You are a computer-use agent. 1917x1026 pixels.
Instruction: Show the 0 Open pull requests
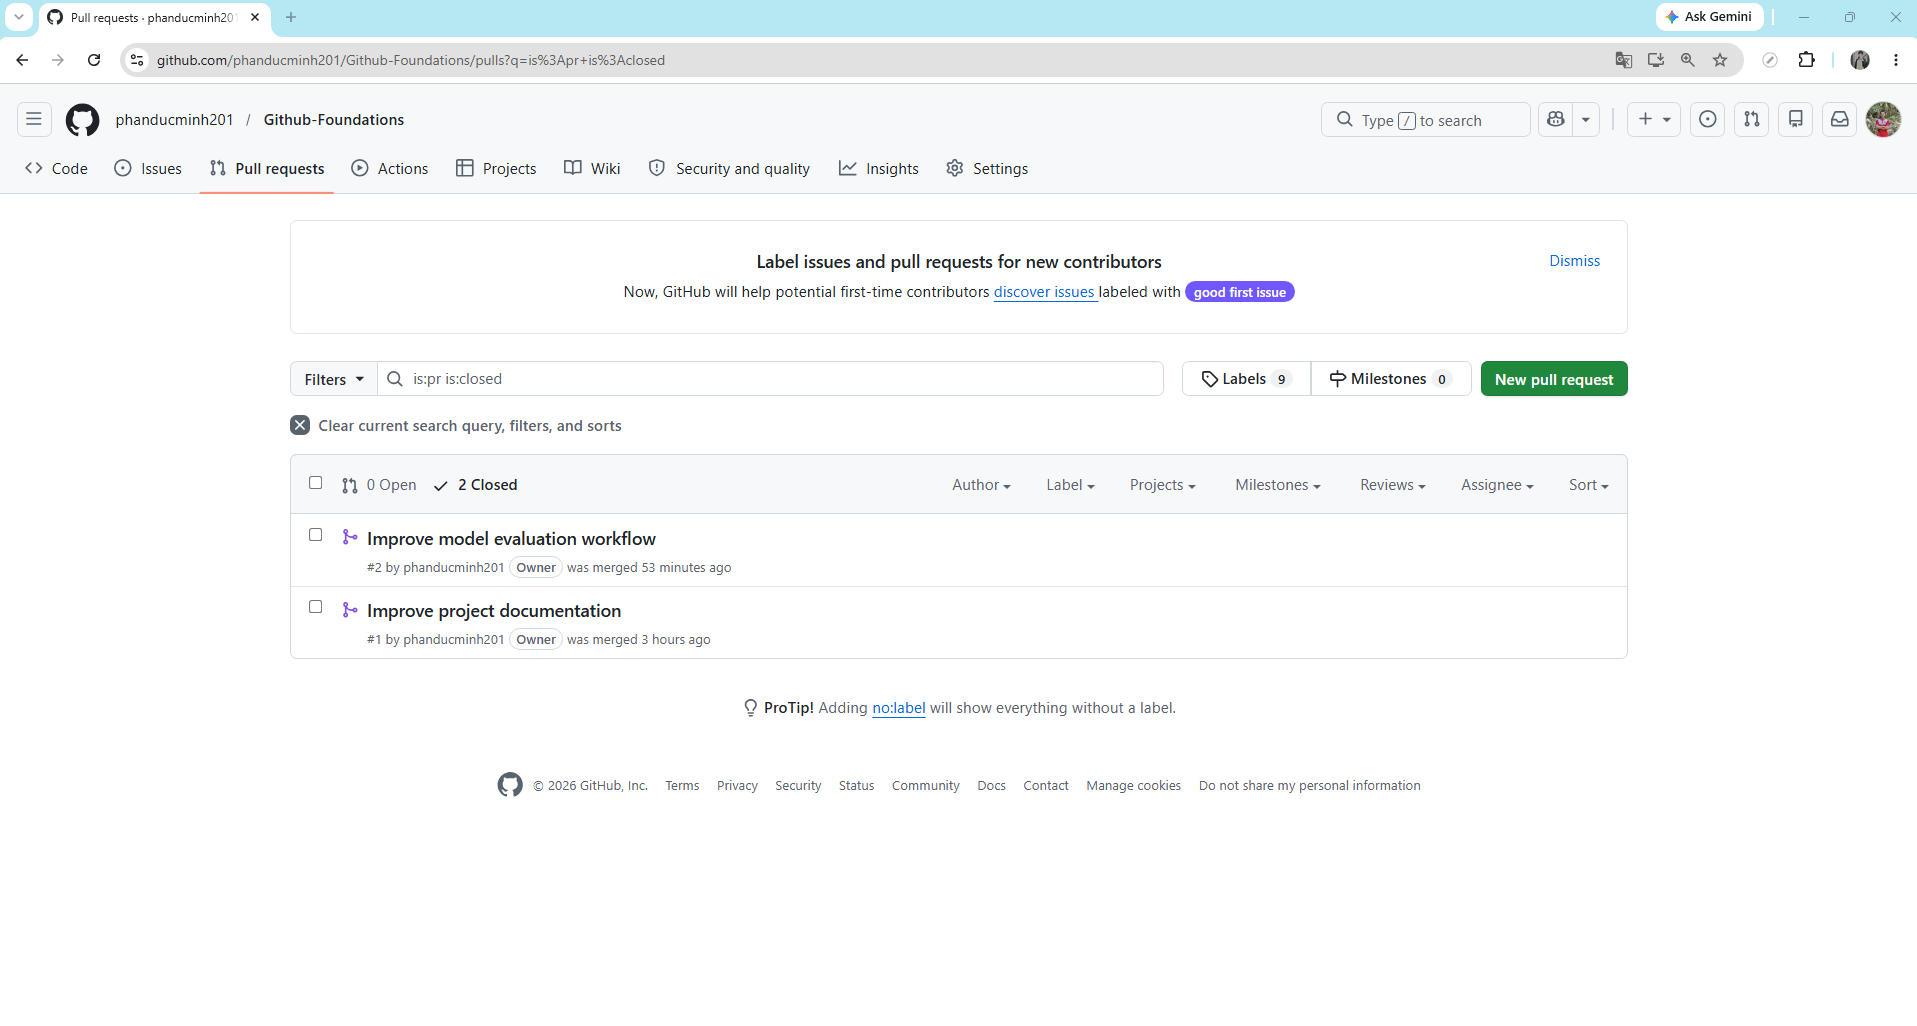click(x=379, y=485)
